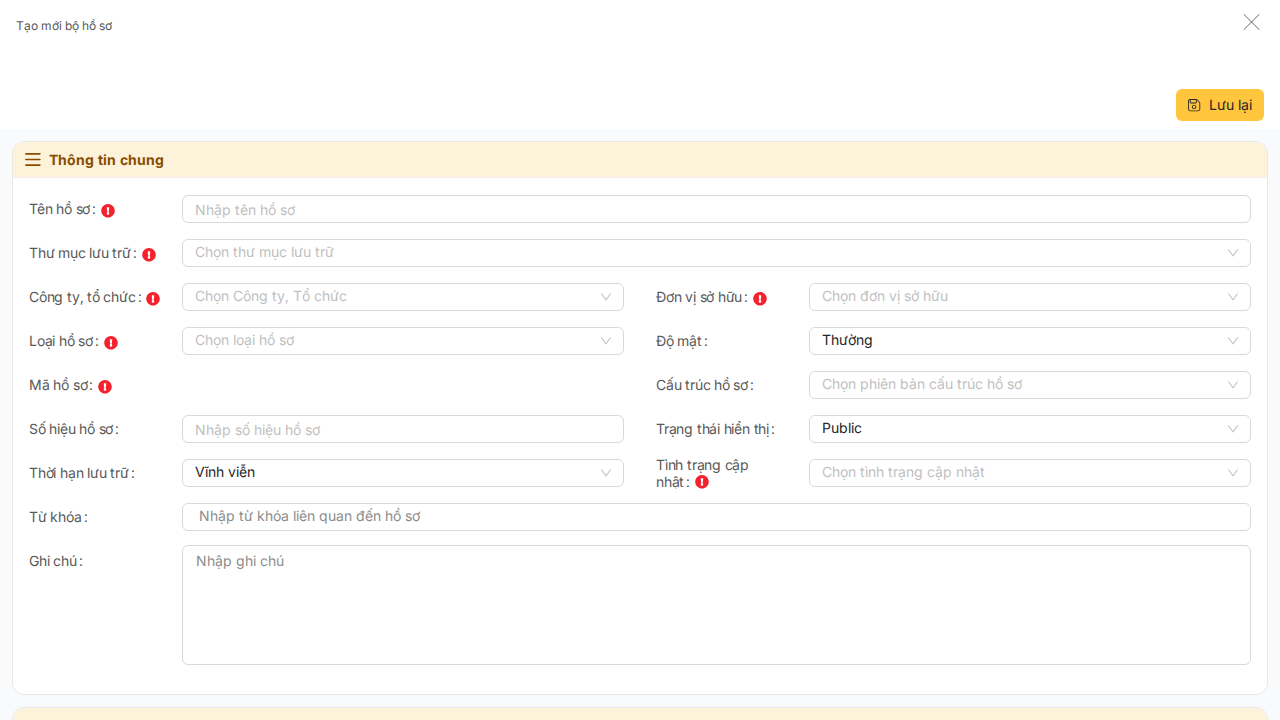Image resolution: width=1280 pixels, height=720 pixels.
Task: Expand the Chọn Công ty, Tổ chức dropdown
Action: (x=402, y=297)
